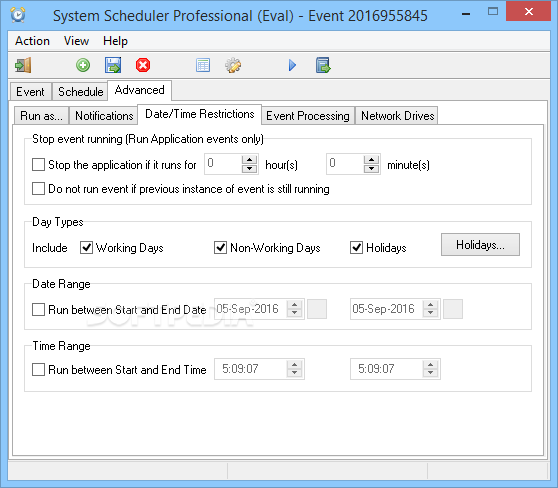
Task: Click the red X delete icon
Action: pyautogui.click(x=143, y=65)
